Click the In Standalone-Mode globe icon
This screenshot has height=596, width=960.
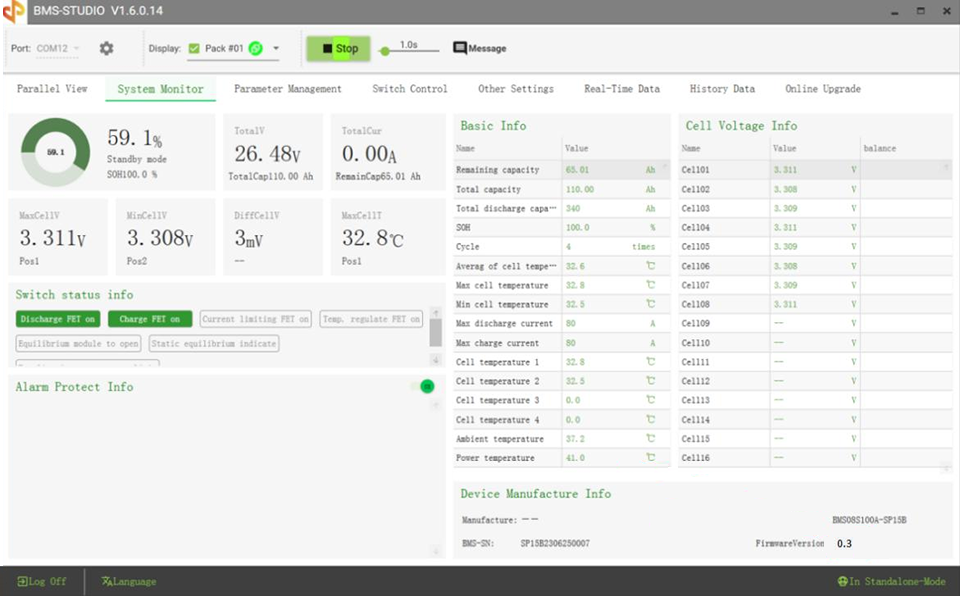click(x=843, y=581)
